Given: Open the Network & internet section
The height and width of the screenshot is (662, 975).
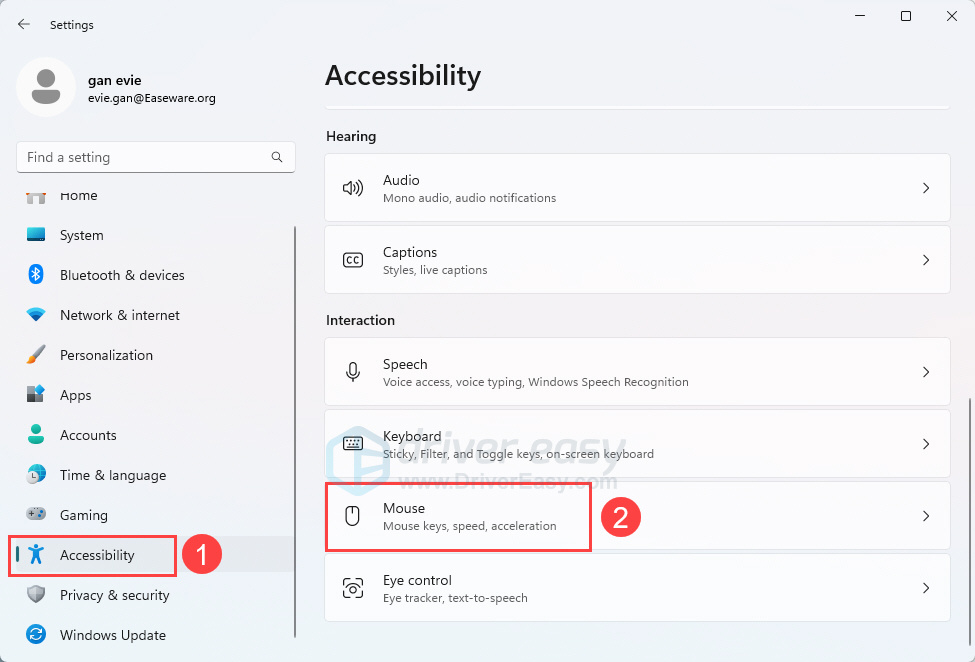Looking at the screenshot, I should pyautogui.click(x=119, y=315).
